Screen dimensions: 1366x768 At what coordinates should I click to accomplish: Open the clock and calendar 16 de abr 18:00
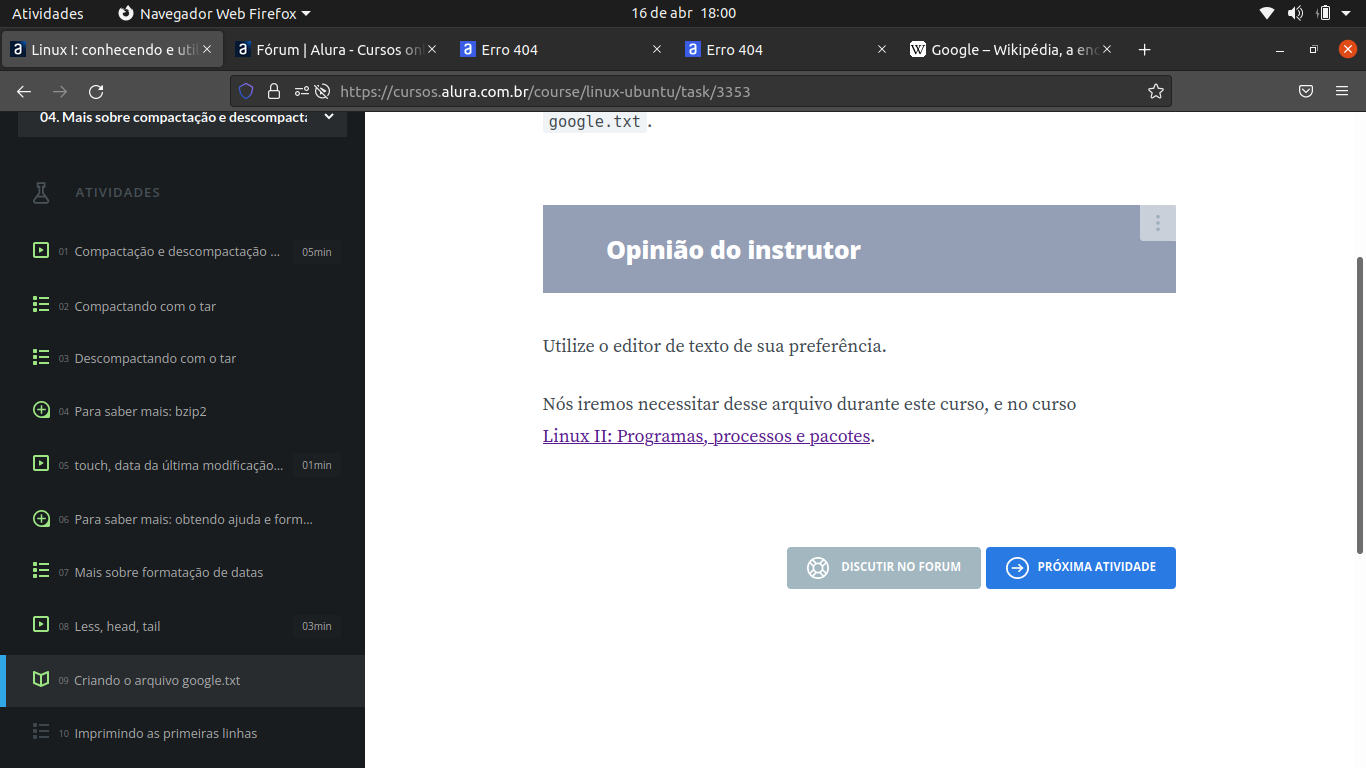pos(683,13)
